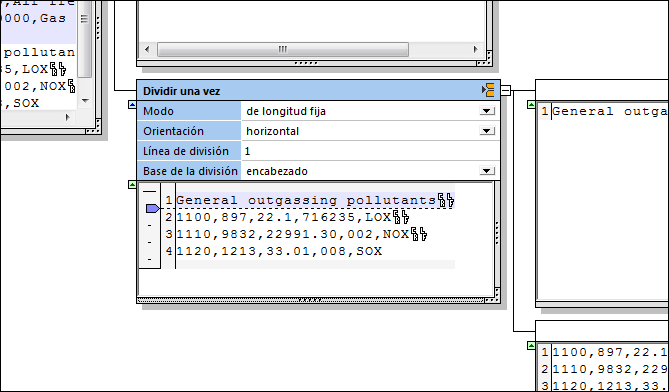The width and height of the screenshot is (669, 392).
Task: Click the horizontal scrollbar thumb in the top pane
Action: tap(283, 49)
